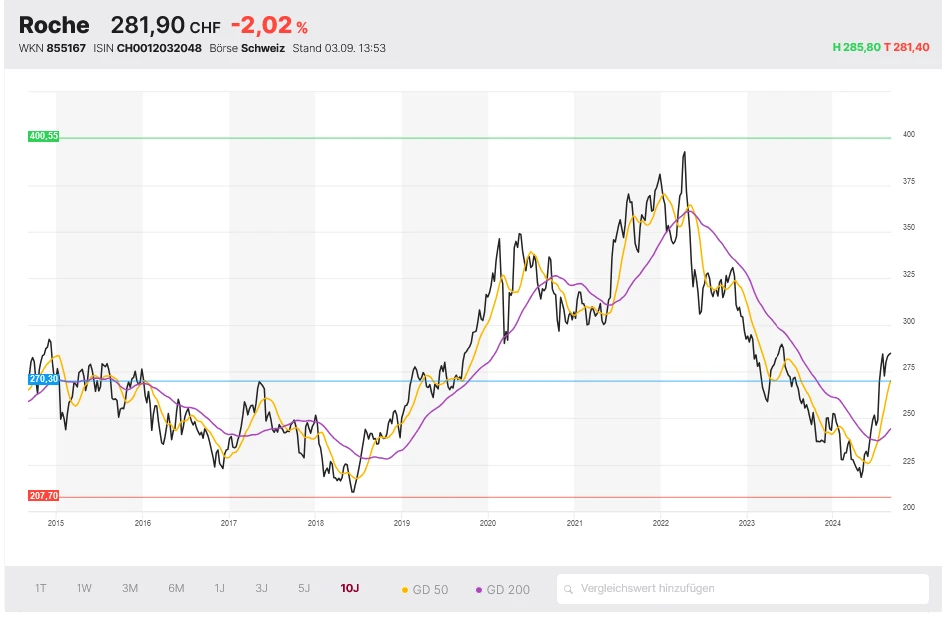943x636 pixels.
Task: Click the magnifier icon in comparison search
Action: click(x=568, y=589)
